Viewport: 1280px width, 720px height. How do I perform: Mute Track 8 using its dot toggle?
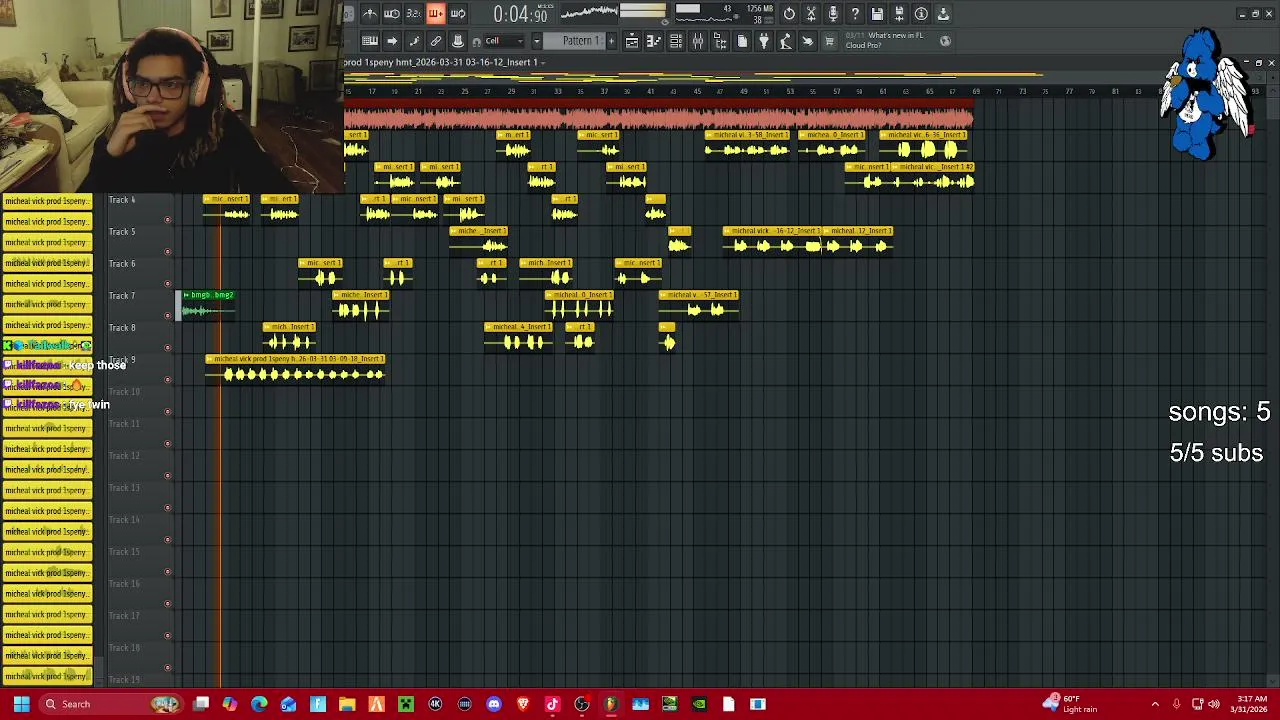pos(167,347)
